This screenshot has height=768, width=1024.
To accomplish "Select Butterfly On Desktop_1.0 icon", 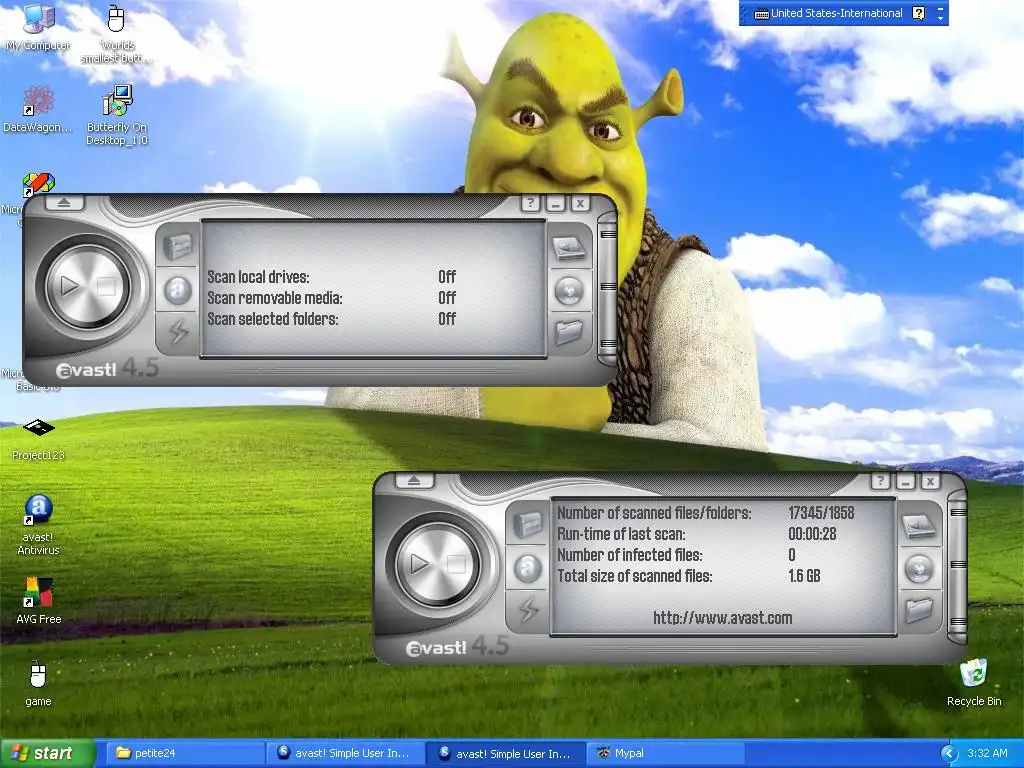I will pos(117,115).
